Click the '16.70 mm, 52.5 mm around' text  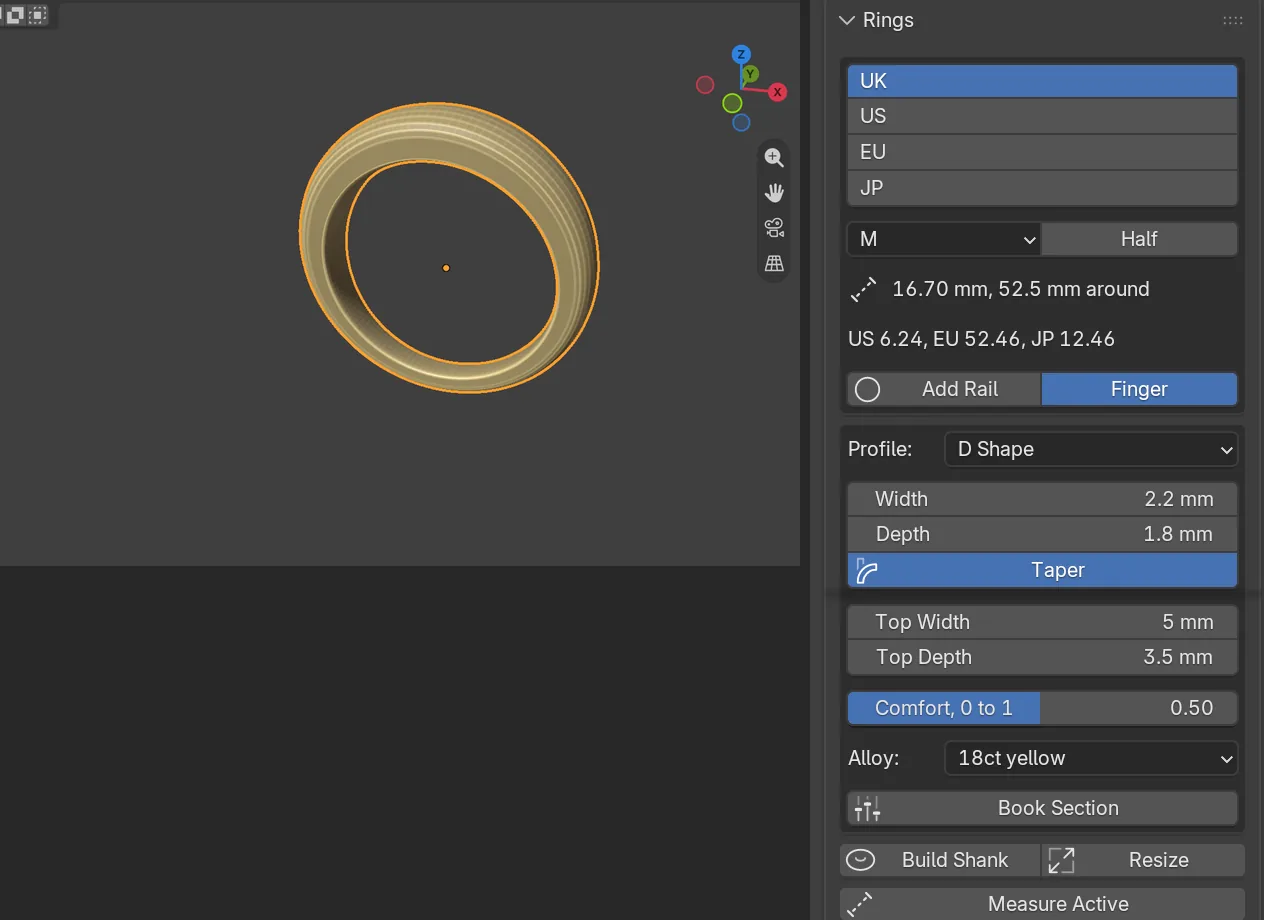pyautogui.click(x=1021, y=289)
